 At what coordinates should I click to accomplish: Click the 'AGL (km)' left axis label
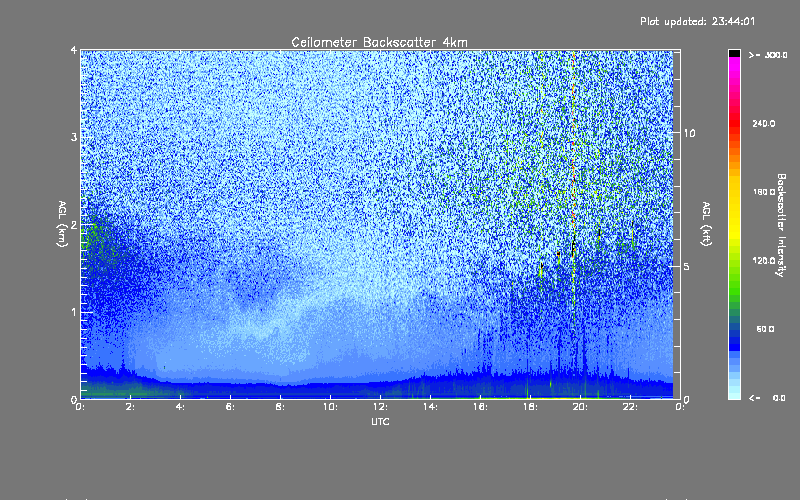pyautogui.click(x=62, y=223)
